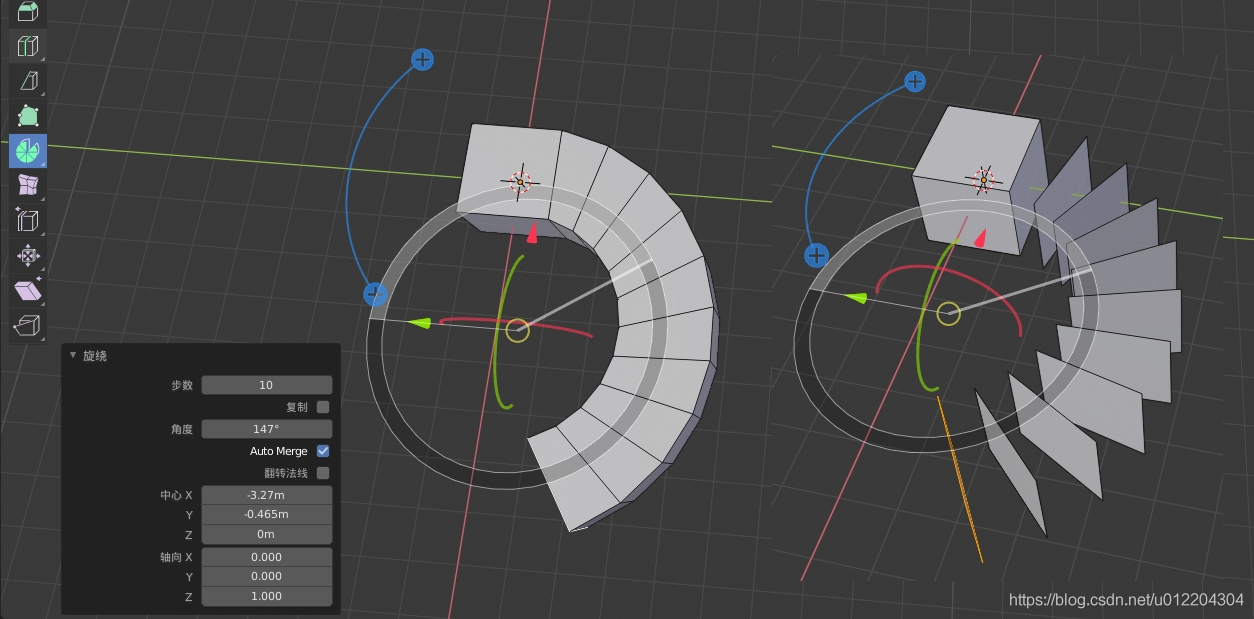Select the Loop Cut tool

coord(28,45)
